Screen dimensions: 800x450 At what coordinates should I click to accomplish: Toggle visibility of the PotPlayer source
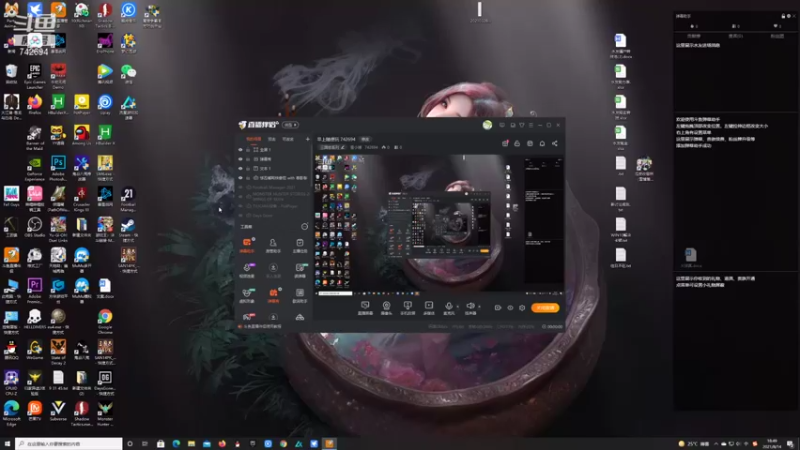[x=241, y=206]
